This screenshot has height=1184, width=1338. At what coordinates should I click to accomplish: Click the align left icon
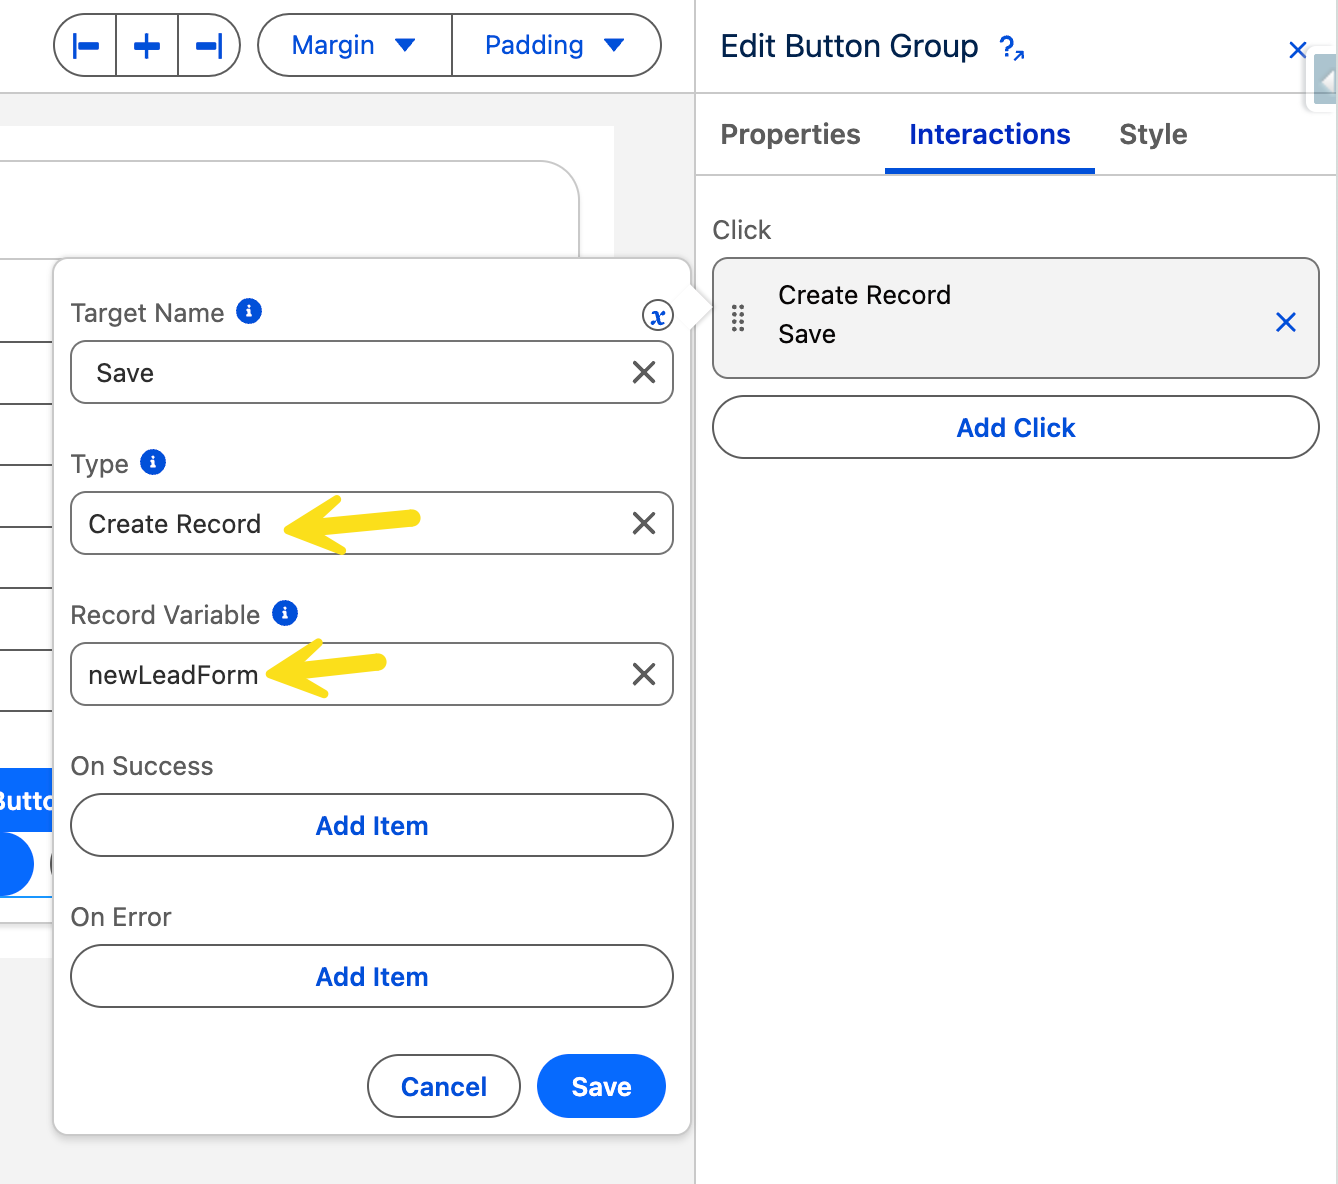[86, 46]
